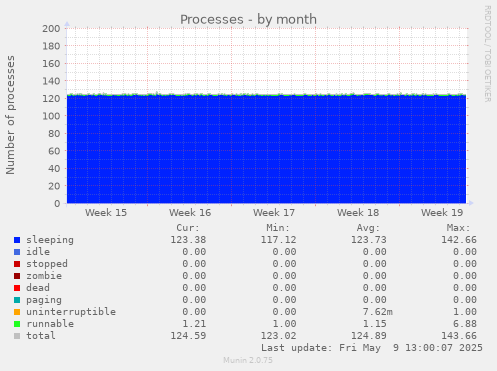Select the 'zombie' legend label

tap(44, 276)
